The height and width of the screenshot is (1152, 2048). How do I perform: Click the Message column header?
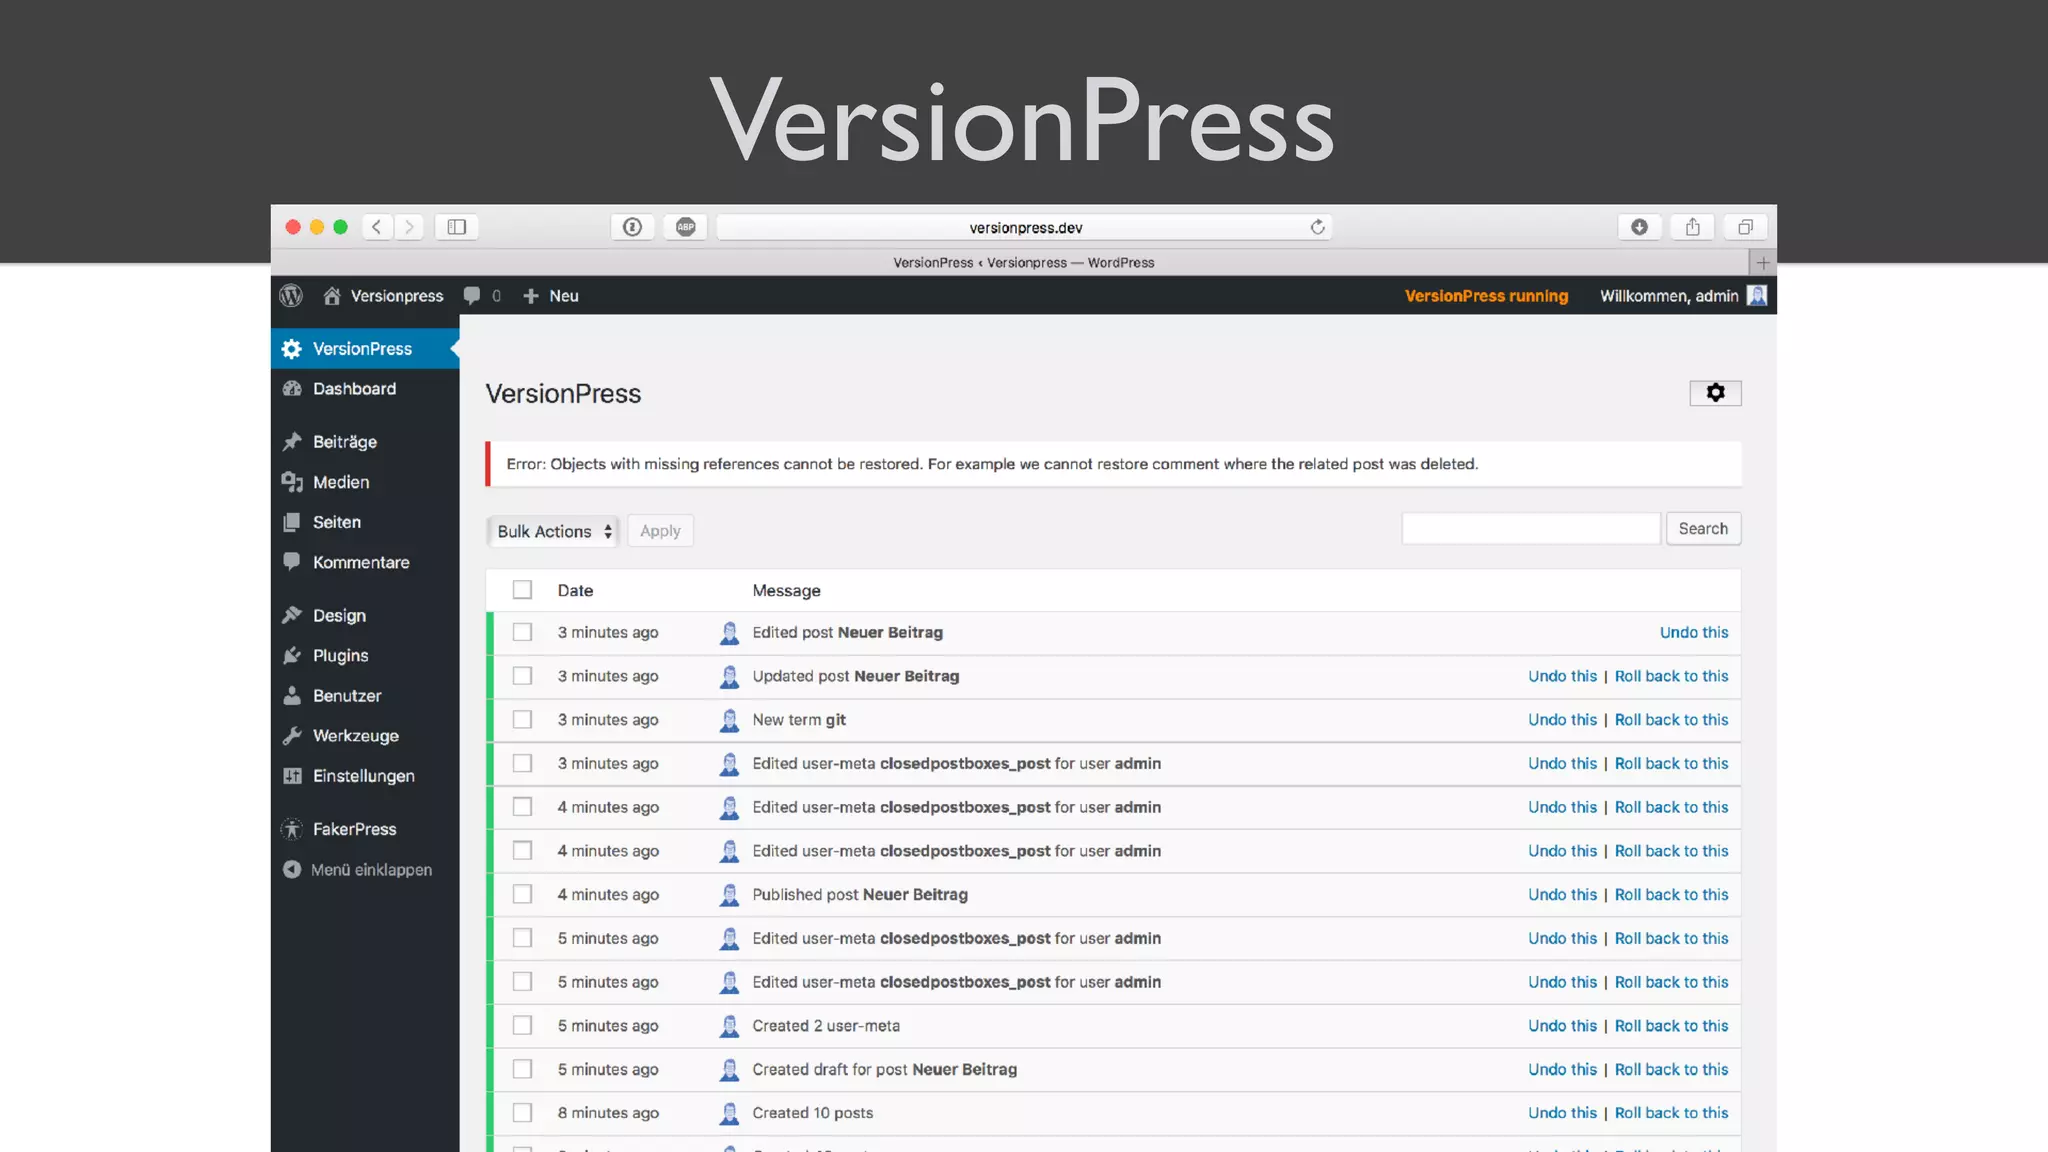coord(786,590)
